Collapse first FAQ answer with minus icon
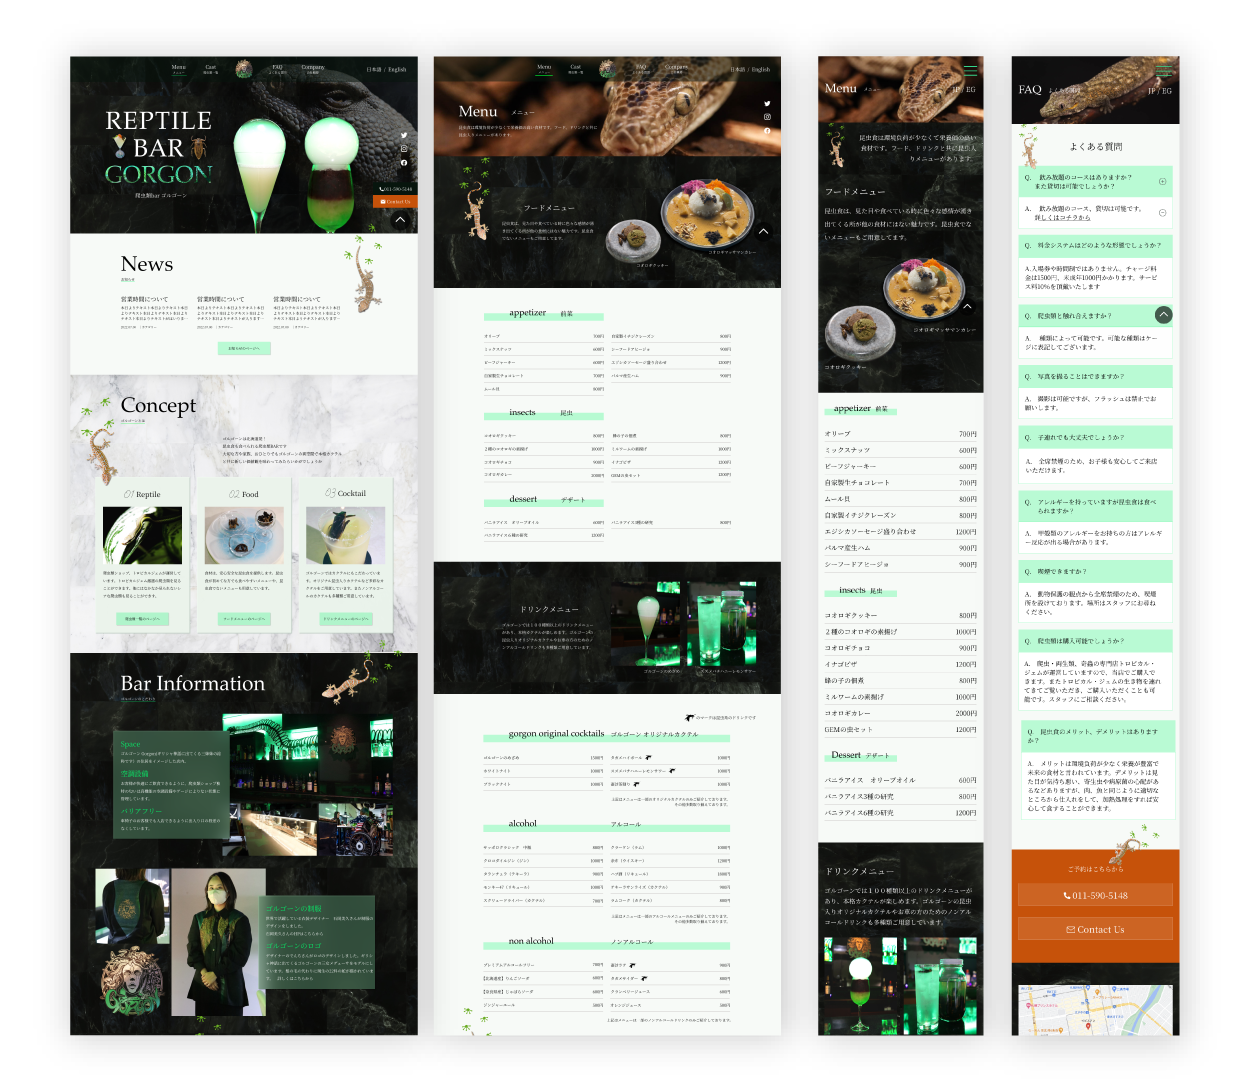1250x1092 pixels. [x=1162, y=212]
